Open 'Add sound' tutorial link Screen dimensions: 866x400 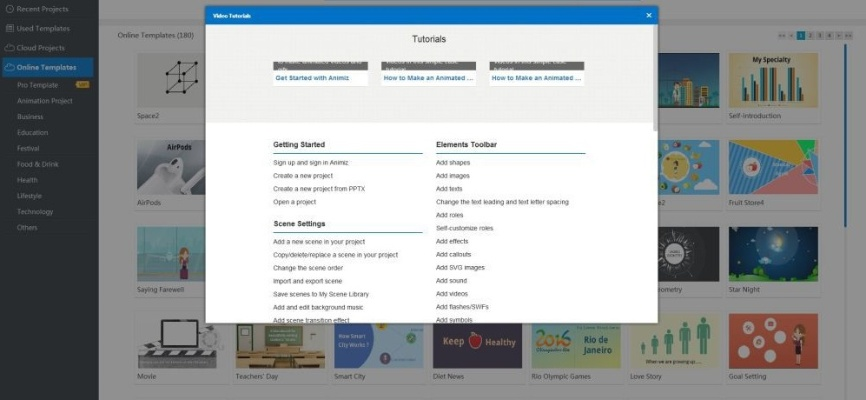click(451, 281)
